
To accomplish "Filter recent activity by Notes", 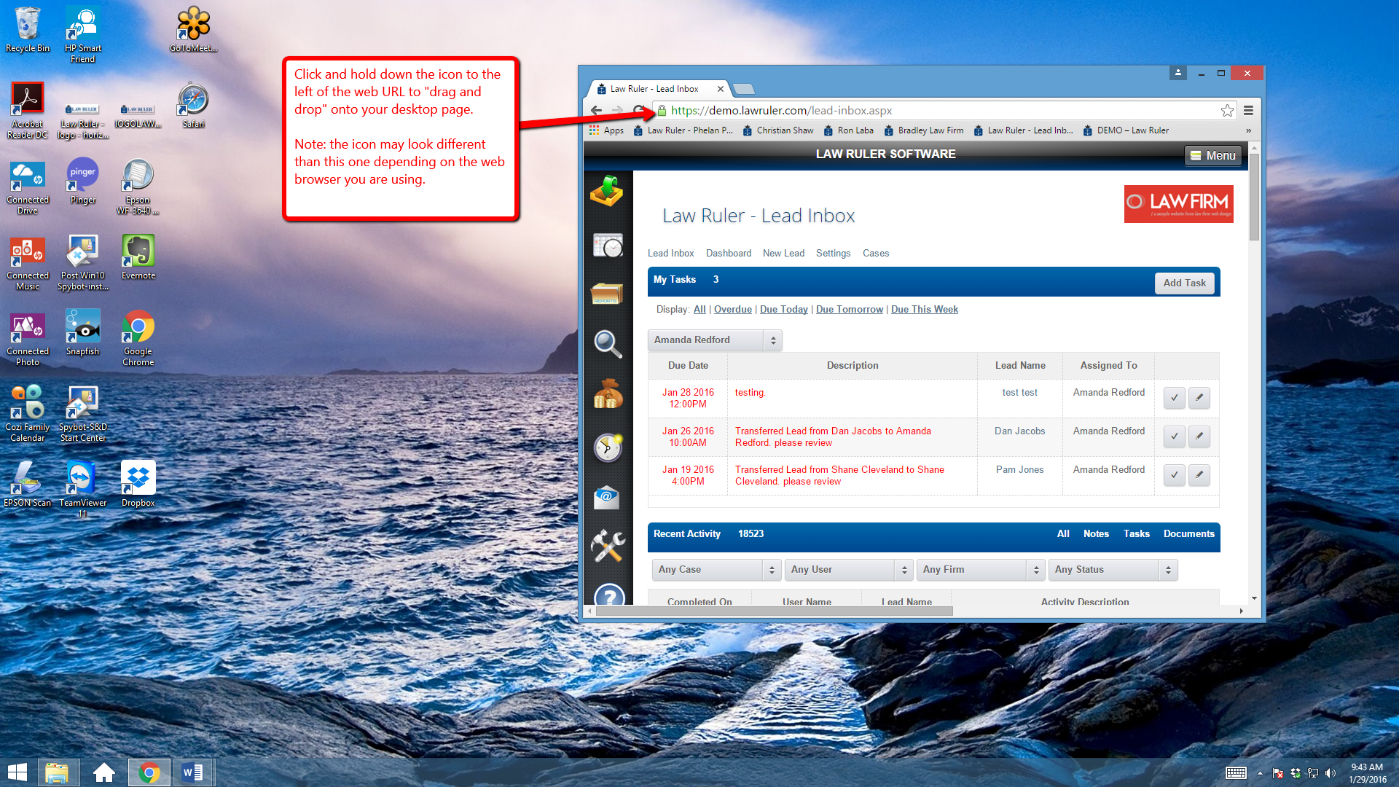I will click(x=1096, y=534).
